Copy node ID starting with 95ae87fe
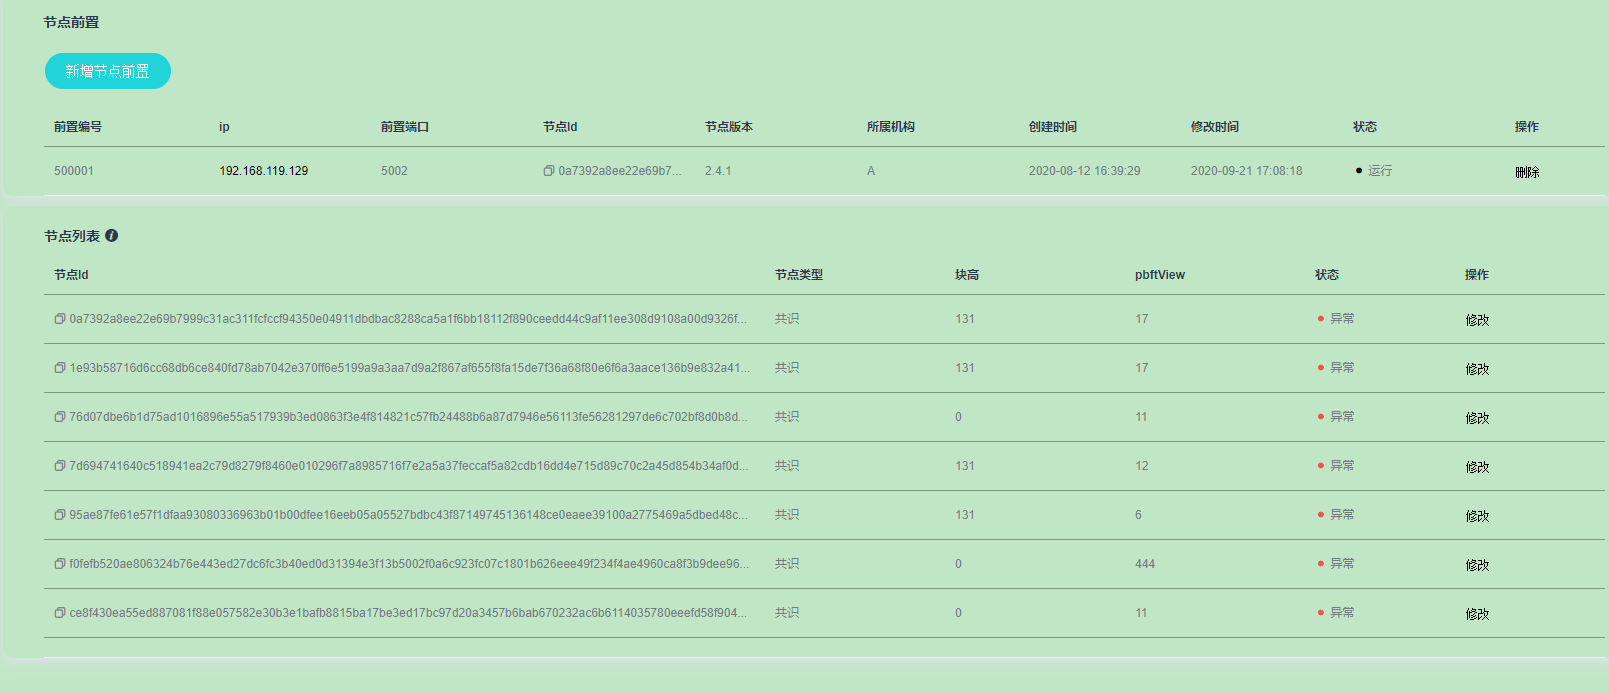The height and width of the screenshot is (693, 1609). pos(60,515)
